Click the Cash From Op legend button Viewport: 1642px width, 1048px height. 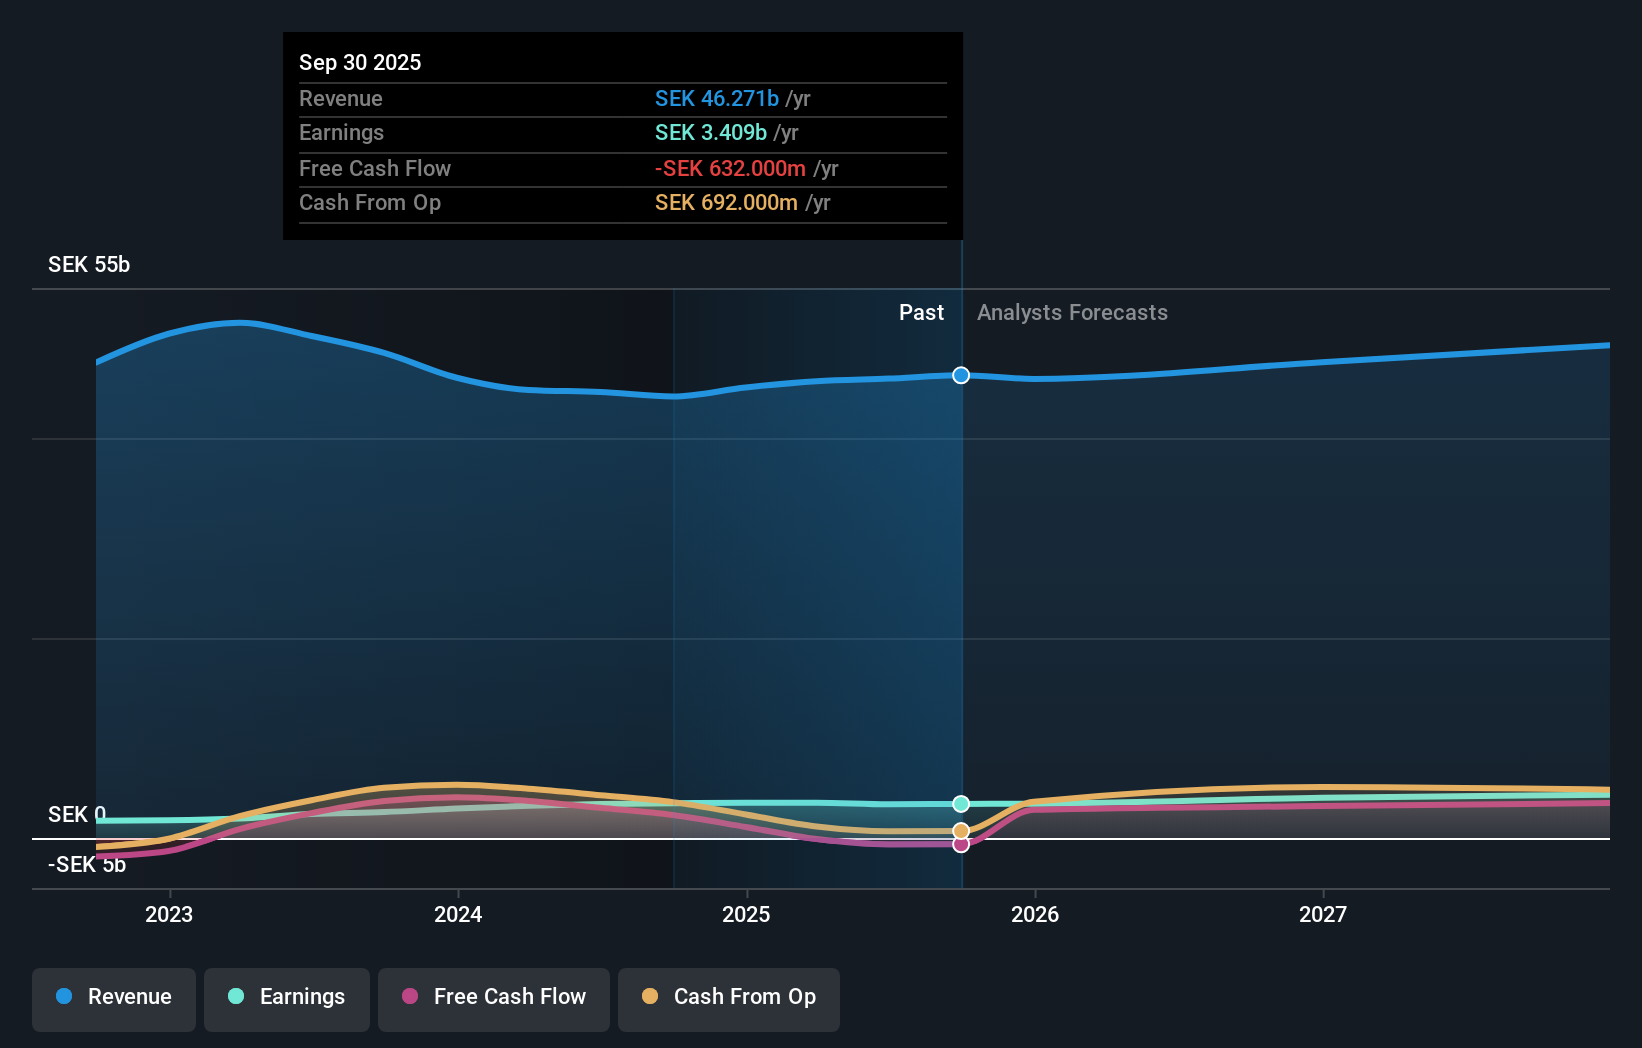(x=728, y=997)
